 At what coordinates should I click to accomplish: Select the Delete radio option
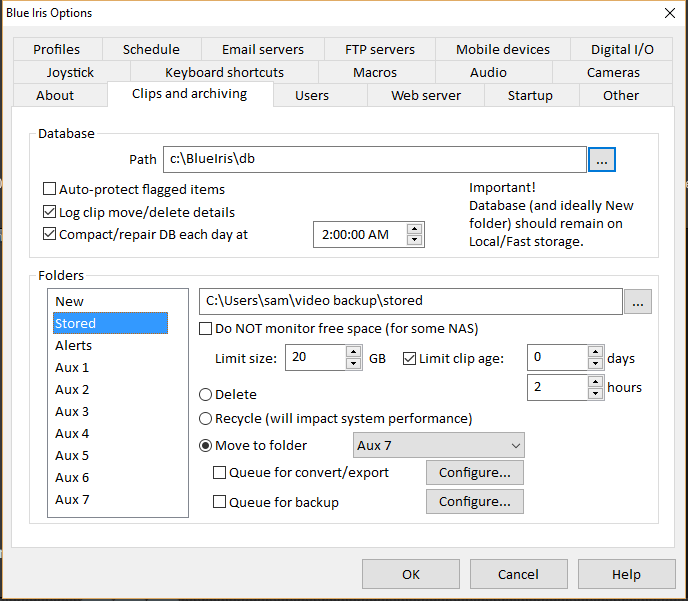pos(205,394)
